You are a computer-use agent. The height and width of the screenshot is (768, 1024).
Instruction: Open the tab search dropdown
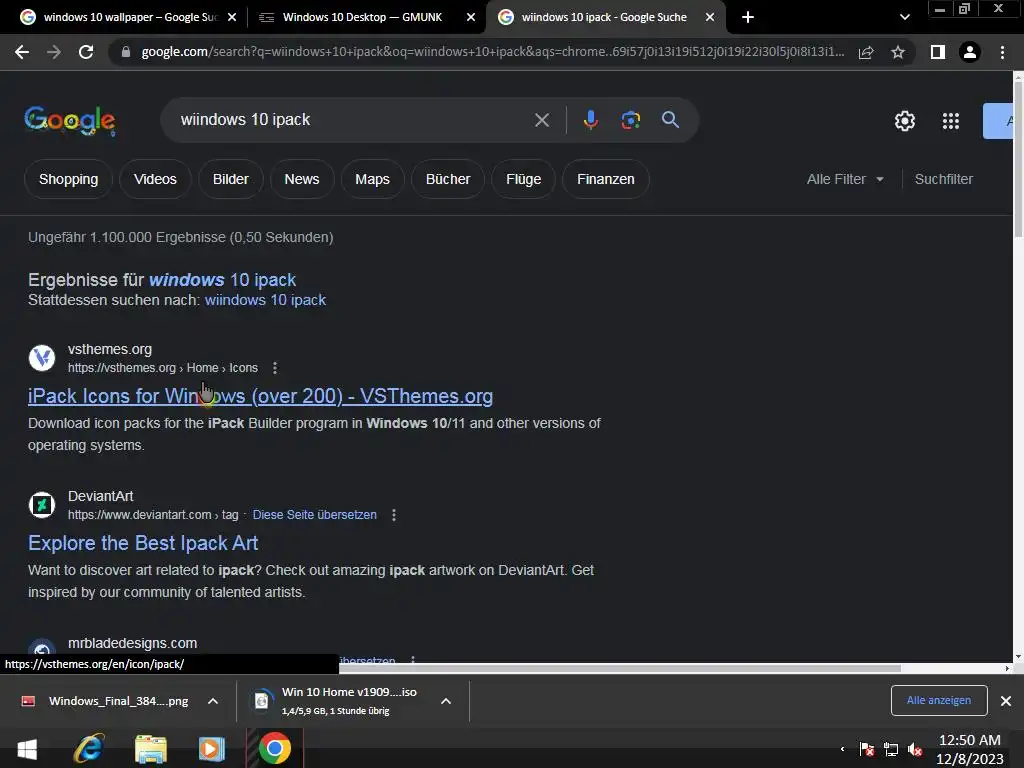pyautogui.click(x=904, y=17)
